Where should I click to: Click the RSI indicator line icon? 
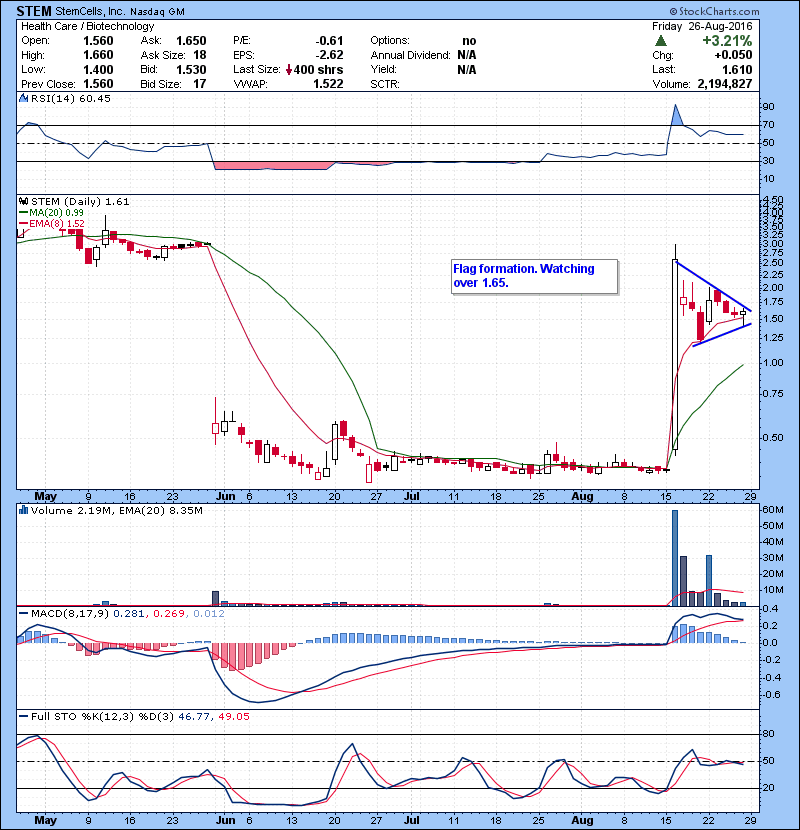click(23, 98)
